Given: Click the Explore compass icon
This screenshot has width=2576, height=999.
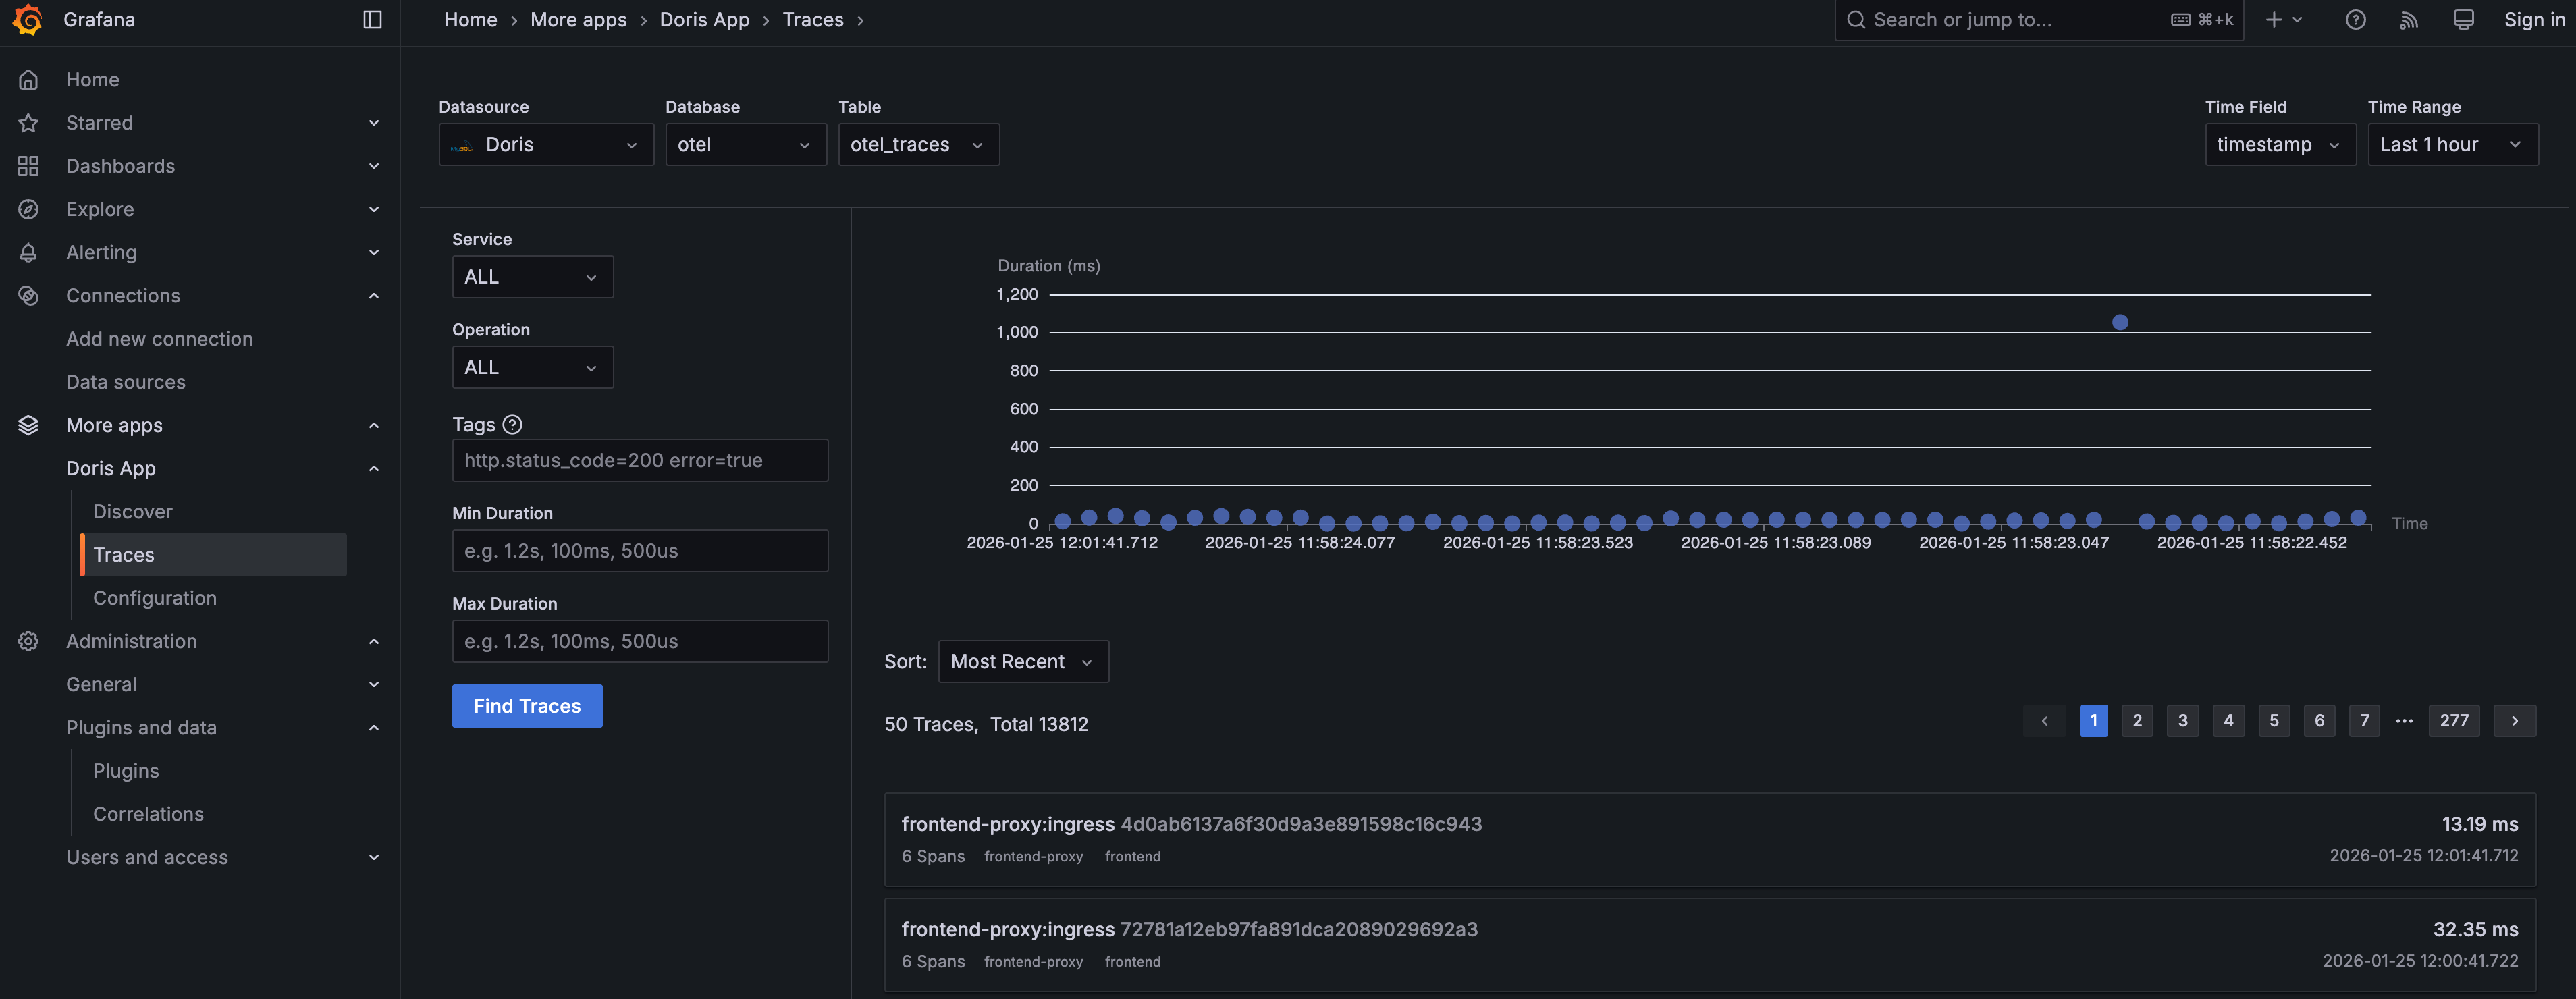Looking at the screenshot, I should click(28, 209).
